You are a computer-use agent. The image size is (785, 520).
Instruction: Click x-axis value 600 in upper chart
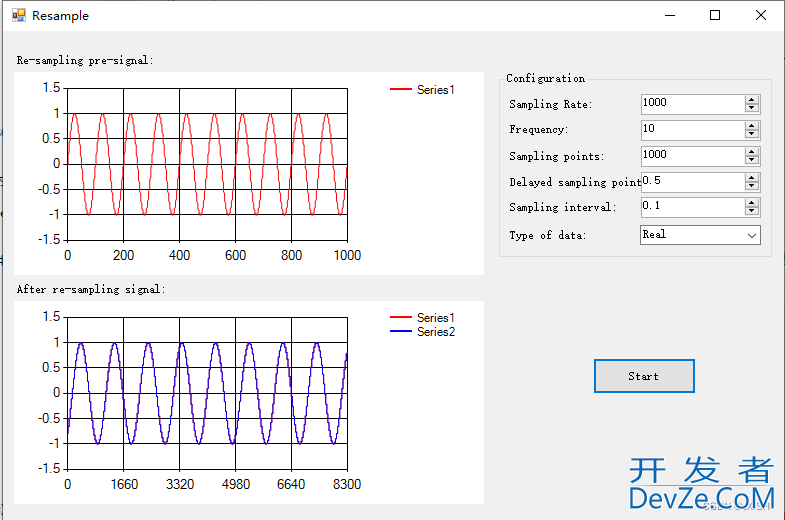[235, 255]
